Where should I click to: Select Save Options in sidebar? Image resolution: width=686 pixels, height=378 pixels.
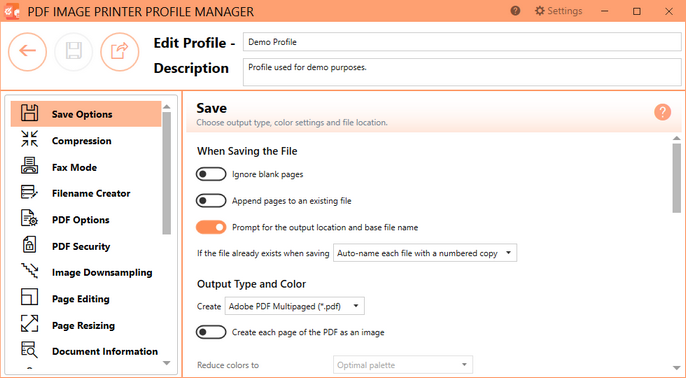tap(86, 114)
